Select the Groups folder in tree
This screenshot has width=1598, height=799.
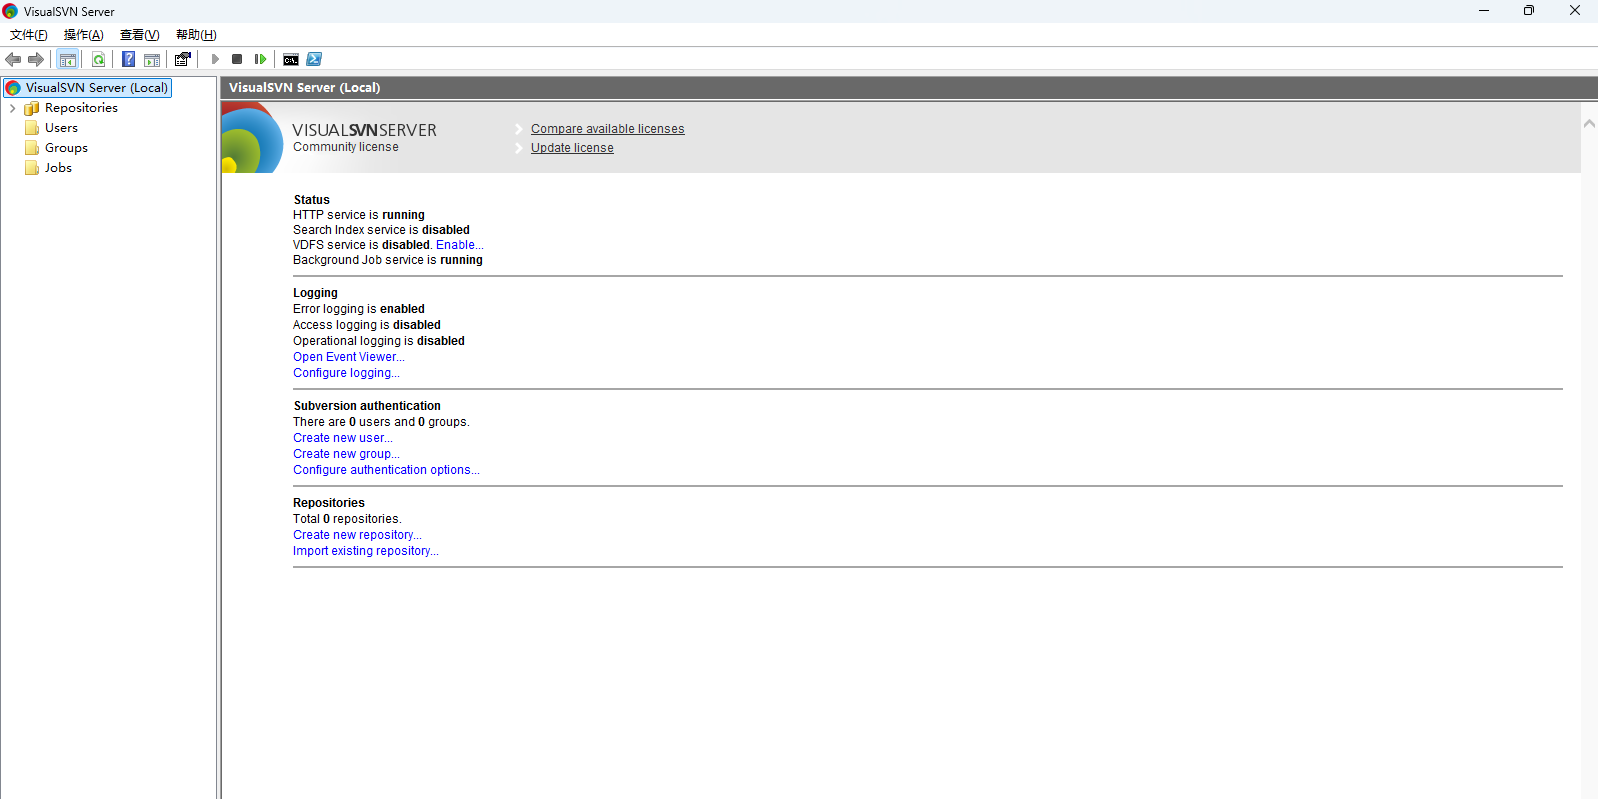tap(56, 148)
